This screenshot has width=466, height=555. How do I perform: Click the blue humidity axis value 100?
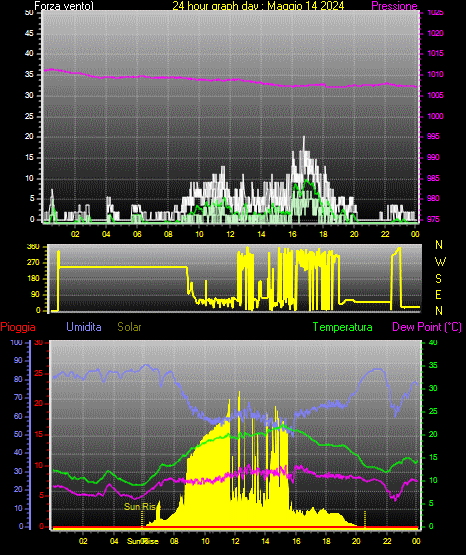pos(16,342)
